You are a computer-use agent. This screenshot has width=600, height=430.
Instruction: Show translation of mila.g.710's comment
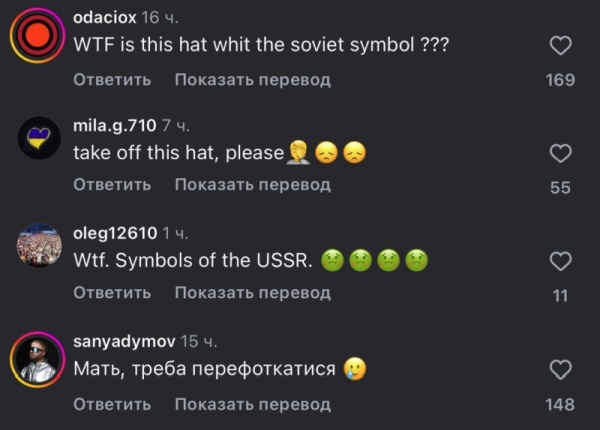pos(253,185)
